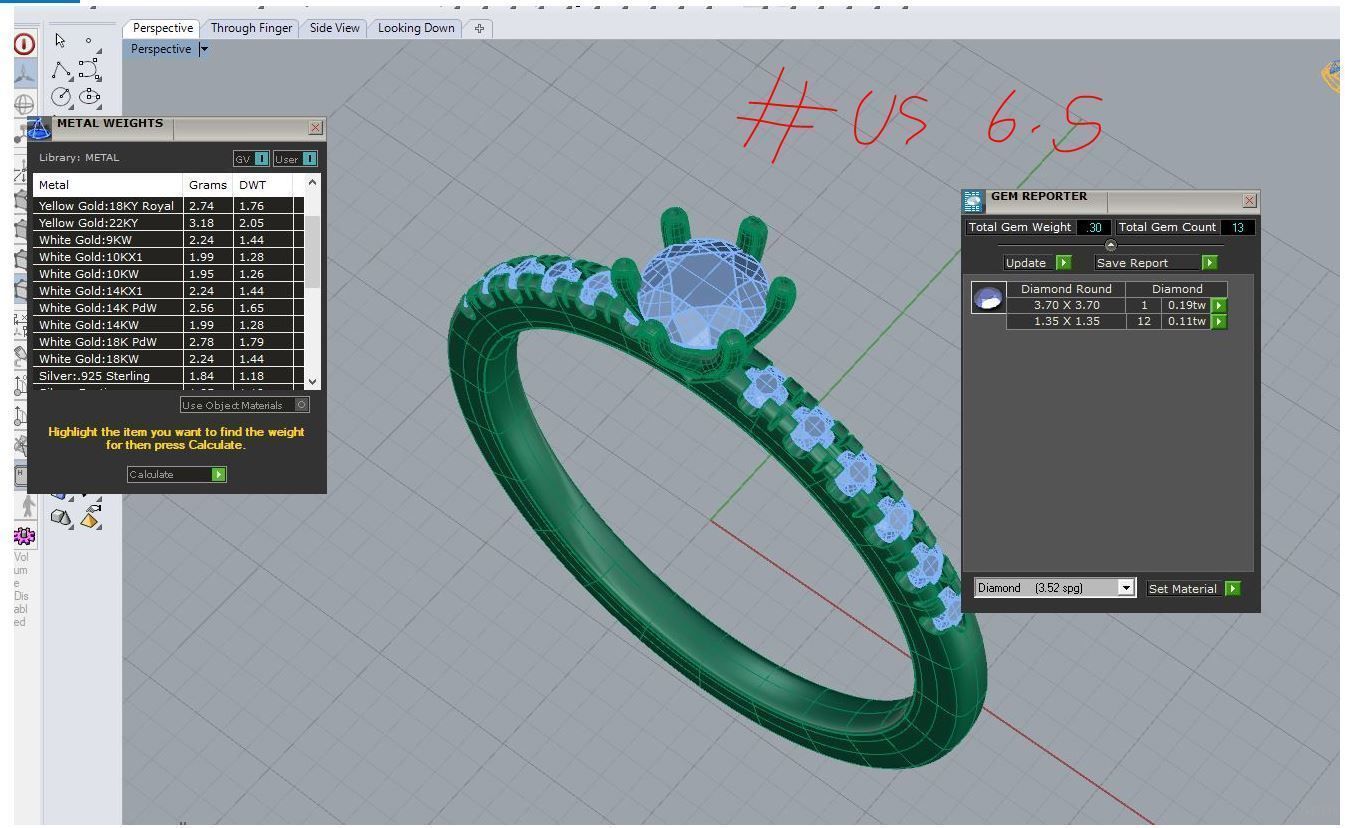Select Yellow Gold:22KY row
The height and width of the screenshot is (828, 1345).
click(168, 222)
